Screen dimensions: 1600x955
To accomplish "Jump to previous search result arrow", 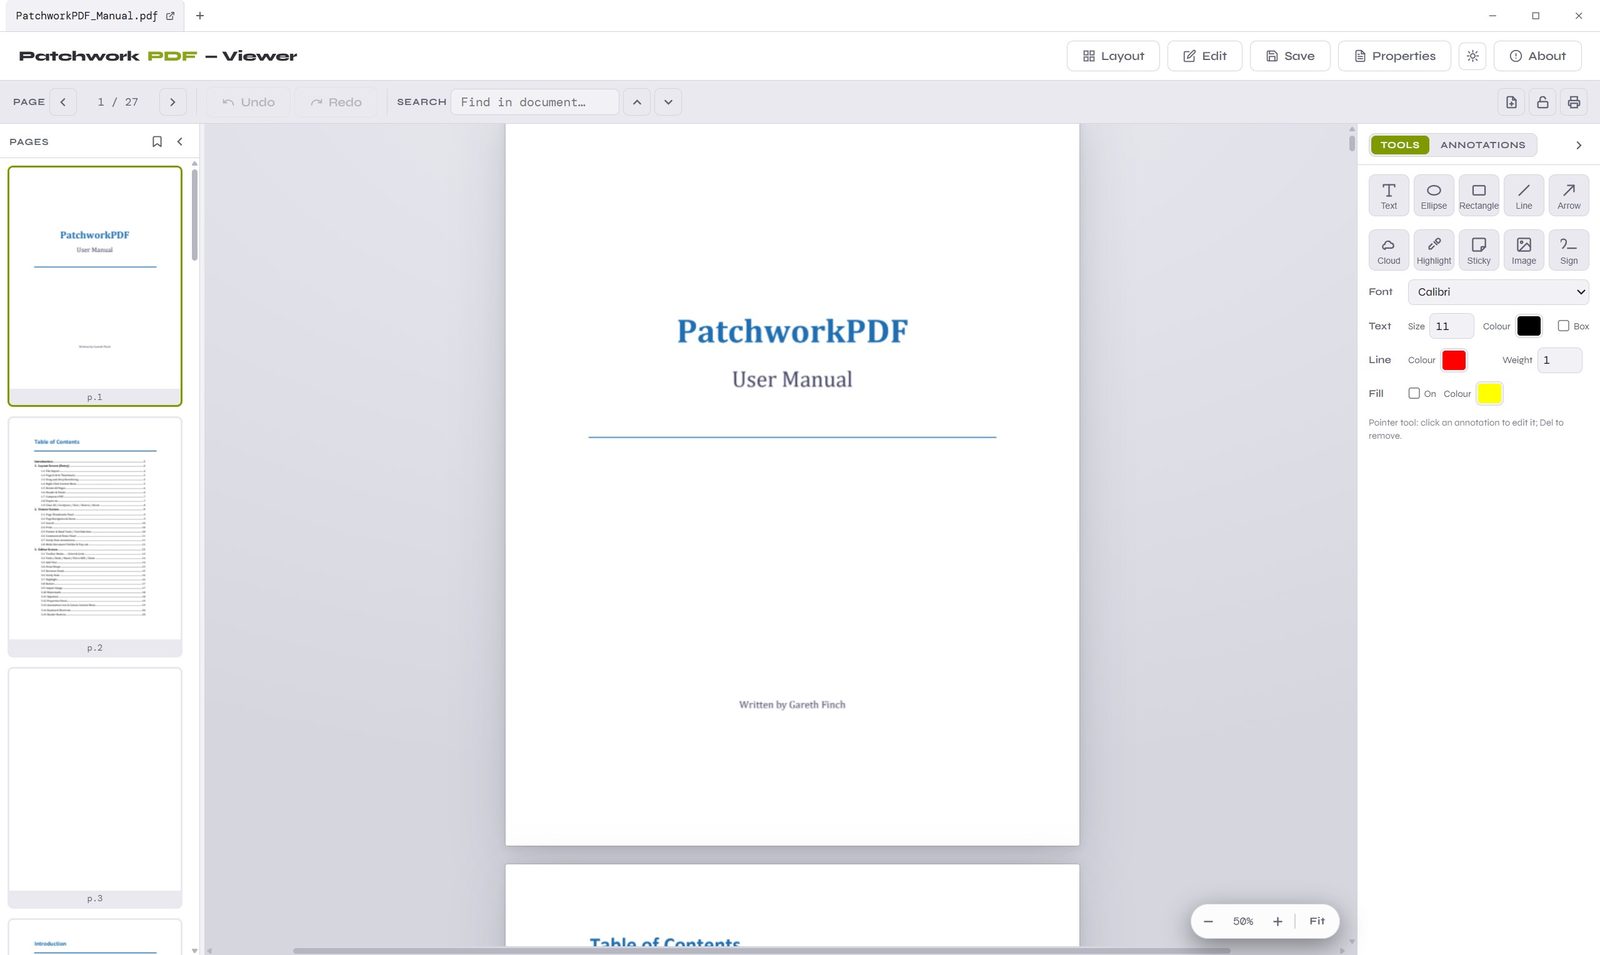I will click(637, 102).
